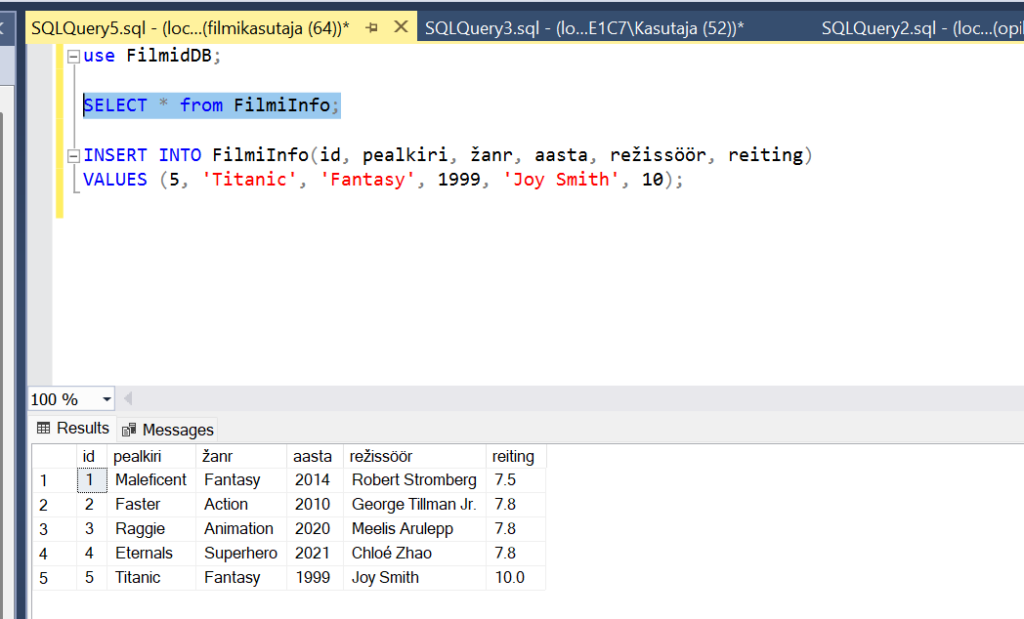Select the 'aasta' column header
Screen dimensions: 1024x619
click(x=315, y=456)
